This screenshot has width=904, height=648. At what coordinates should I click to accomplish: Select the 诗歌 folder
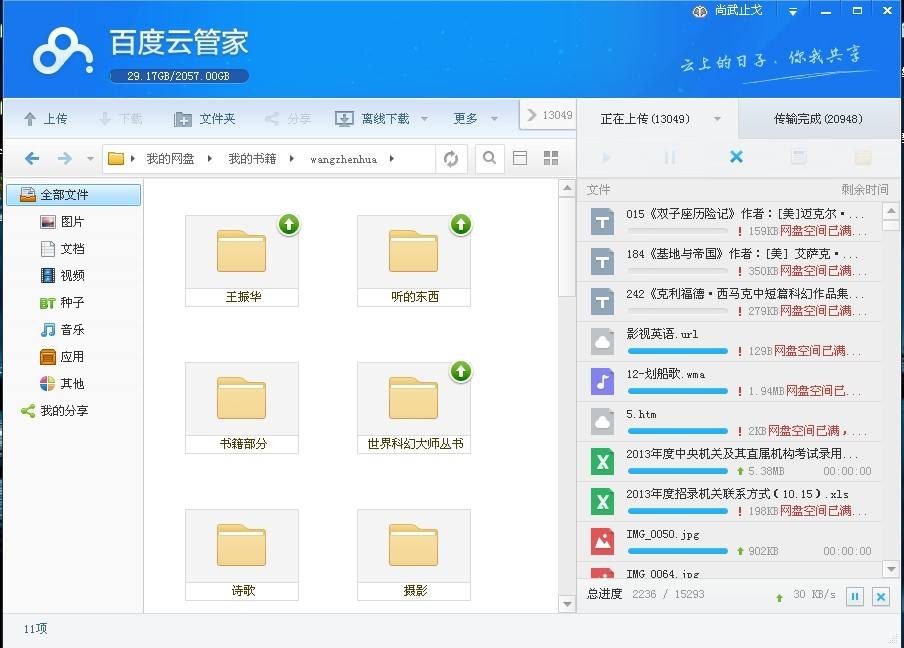point(242,555)
